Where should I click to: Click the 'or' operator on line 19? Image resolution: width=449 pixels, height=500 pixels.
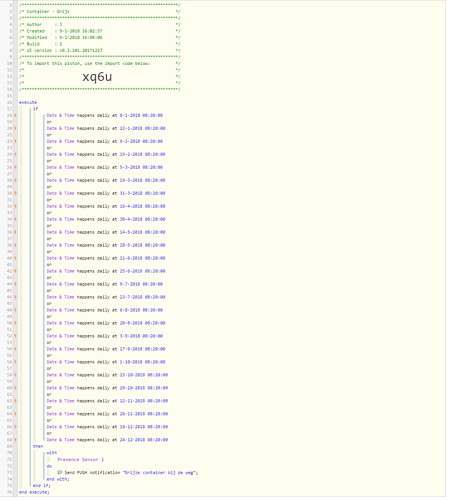(49, 122)
